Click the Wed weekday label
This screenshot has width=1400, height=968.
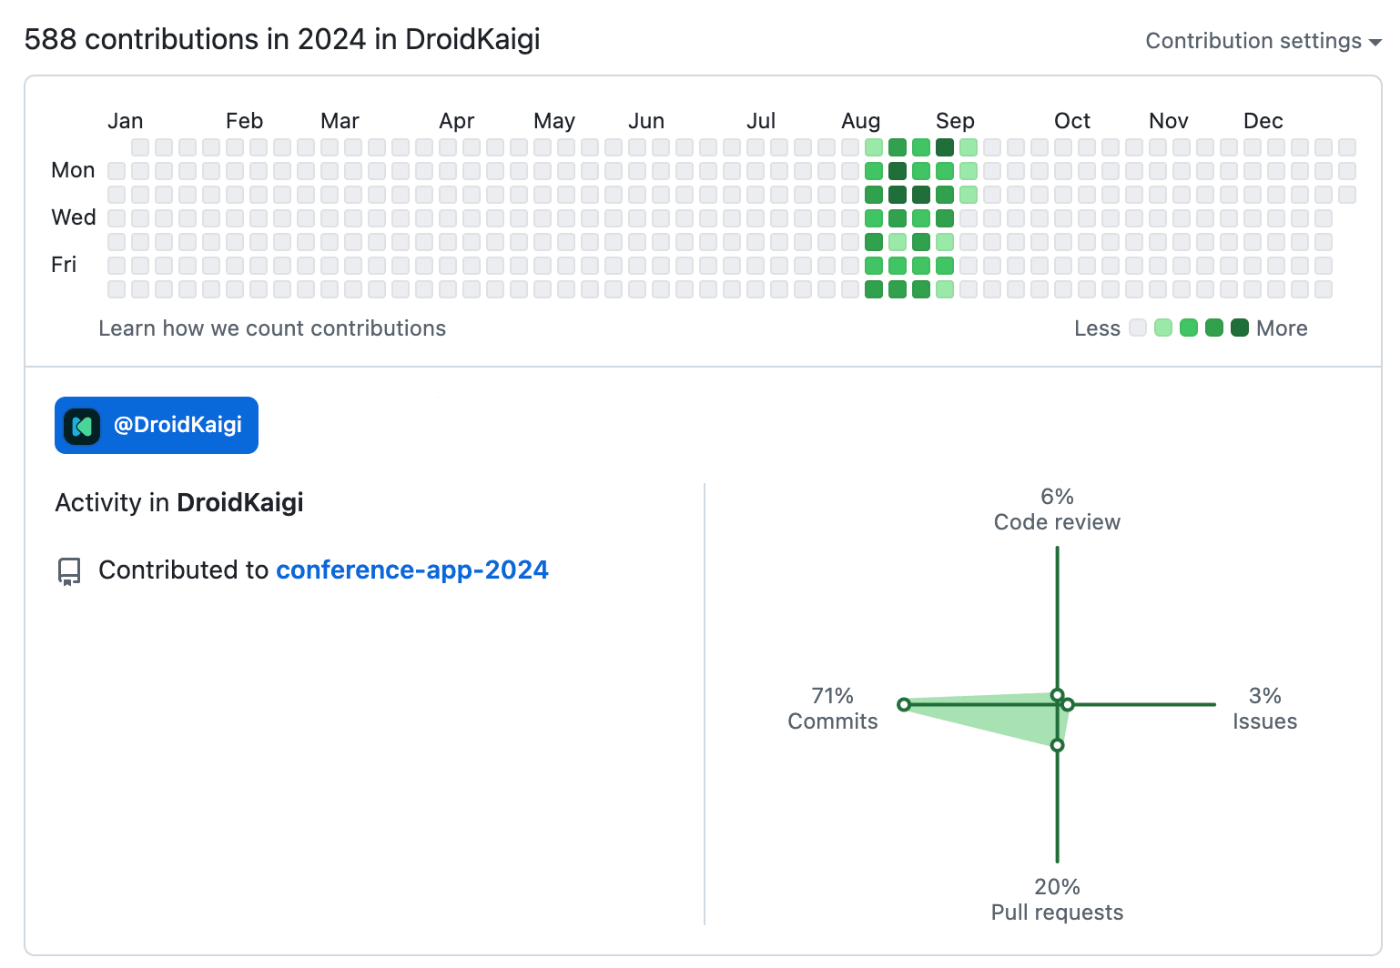(74, 217)
